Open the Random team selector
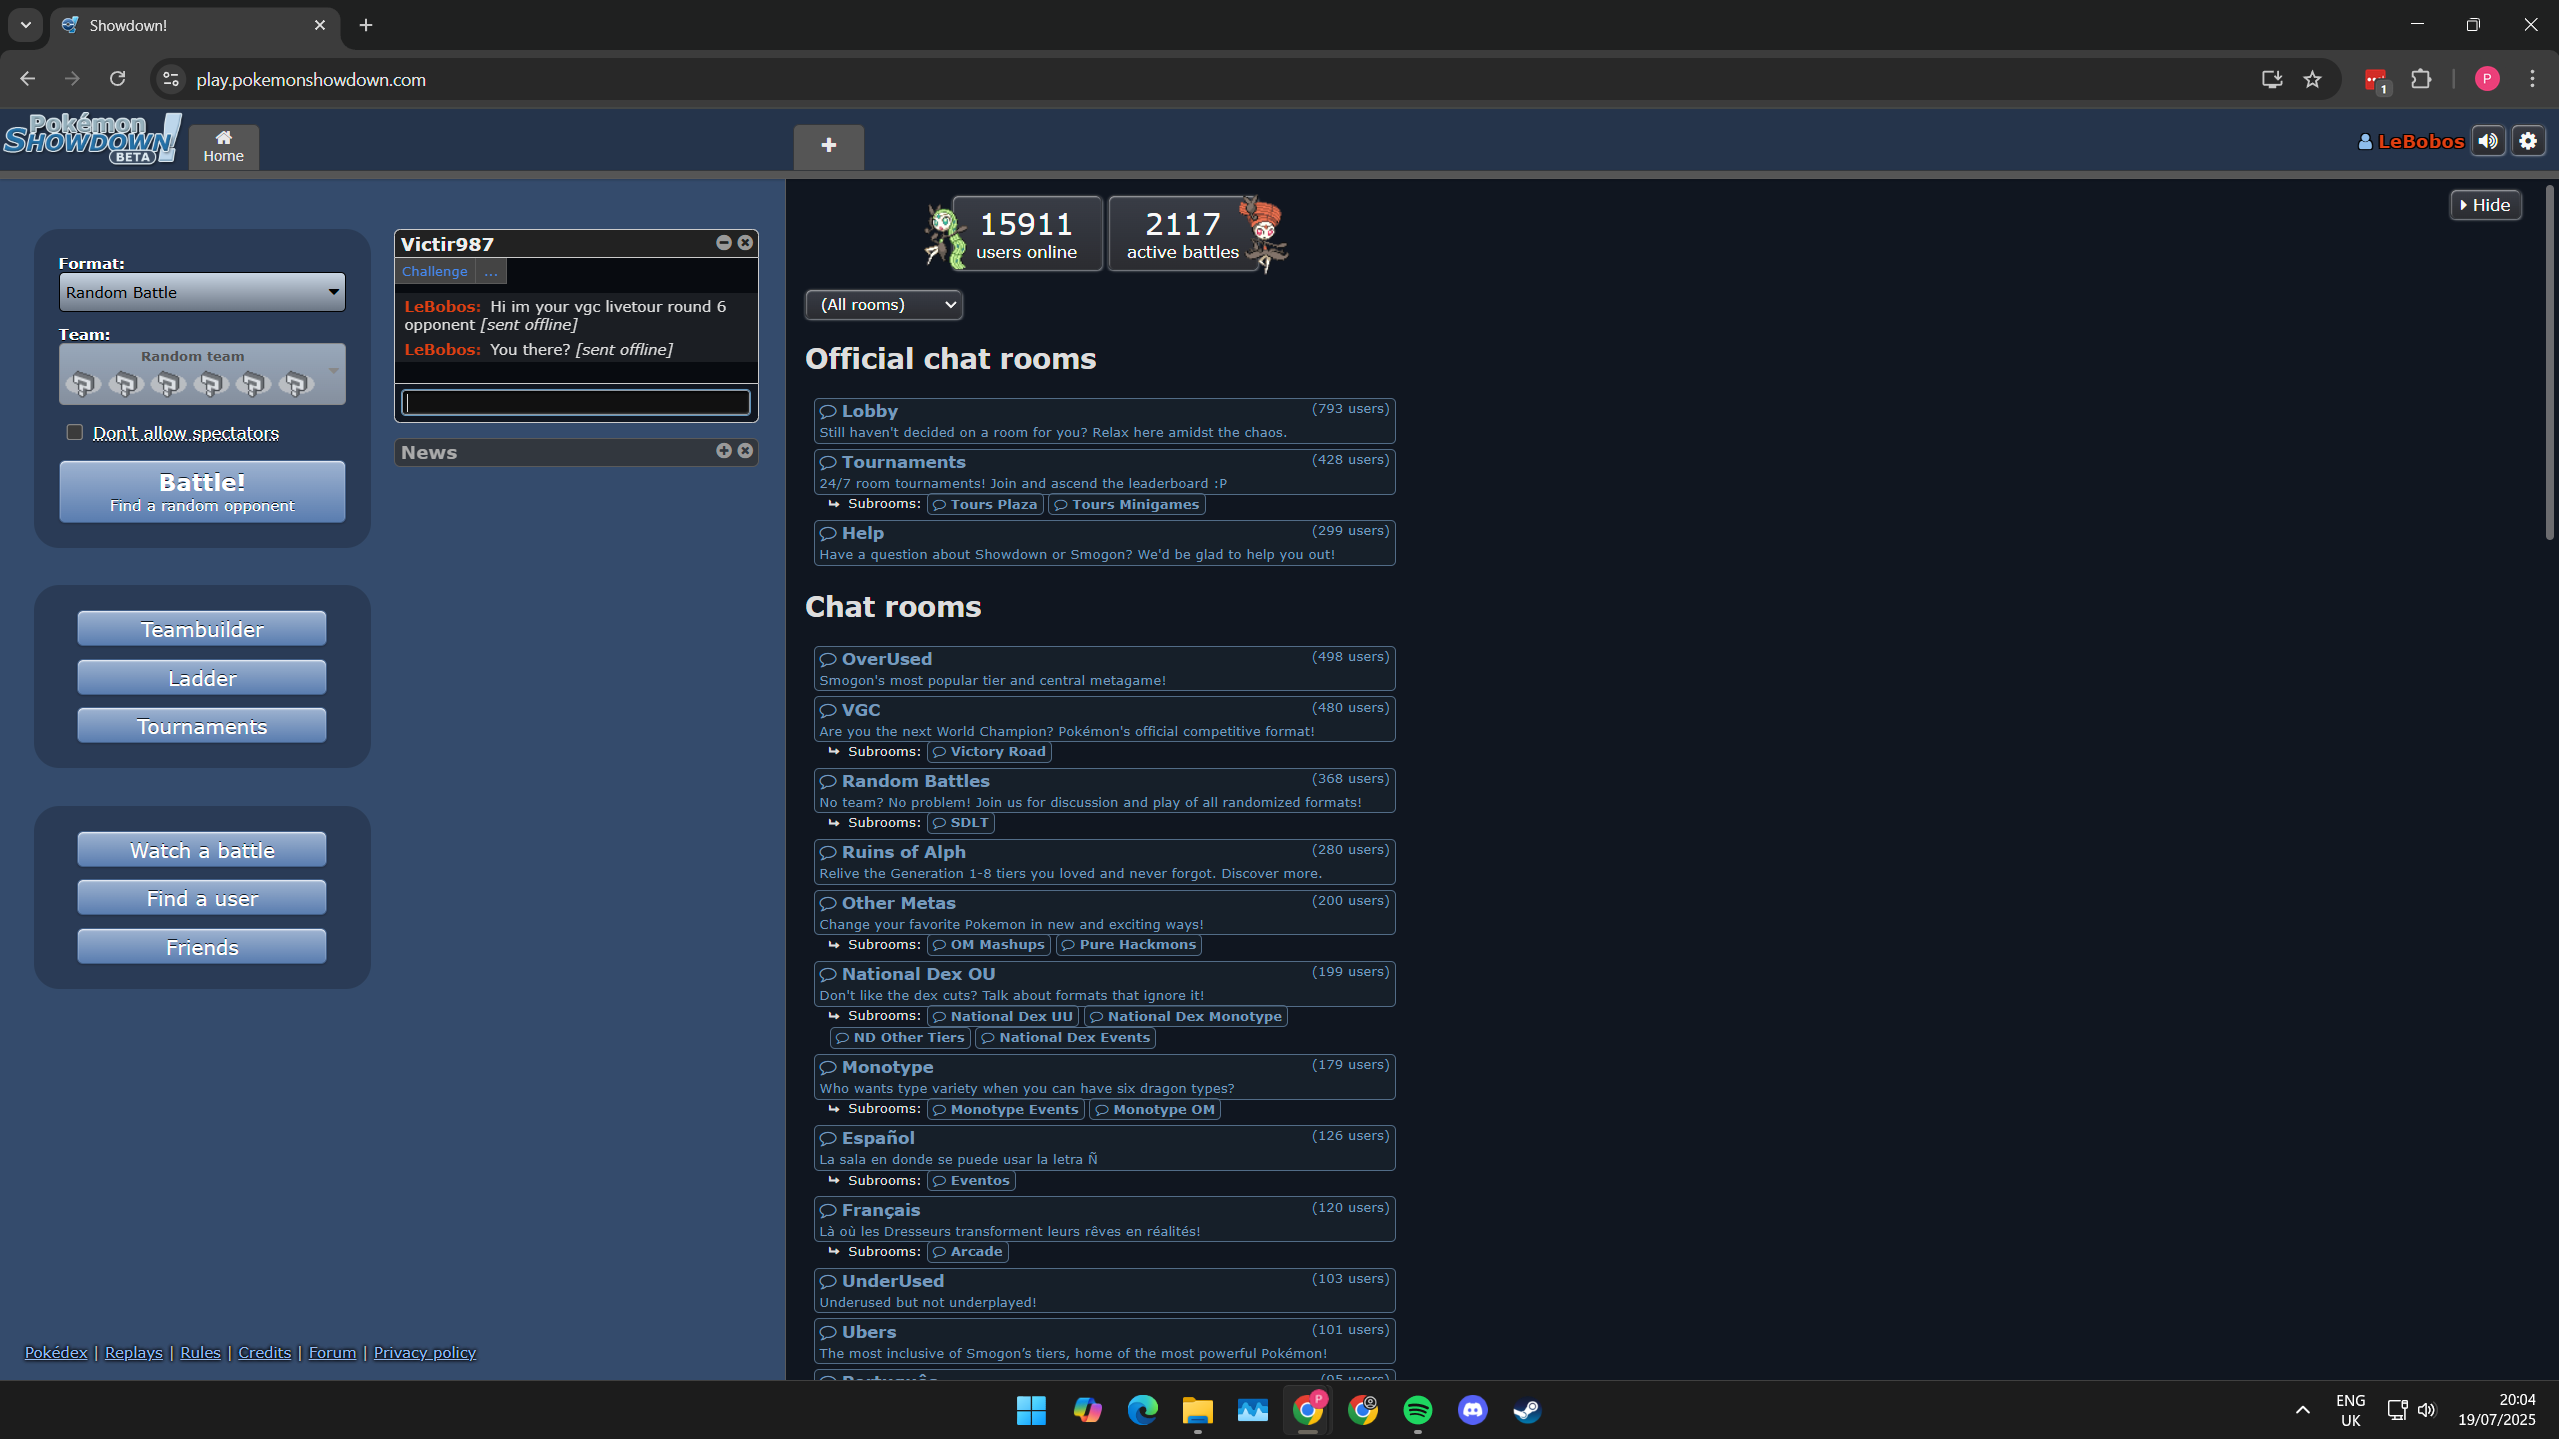The width and height of the screenshot is (2559, 1439). (202, 374)
